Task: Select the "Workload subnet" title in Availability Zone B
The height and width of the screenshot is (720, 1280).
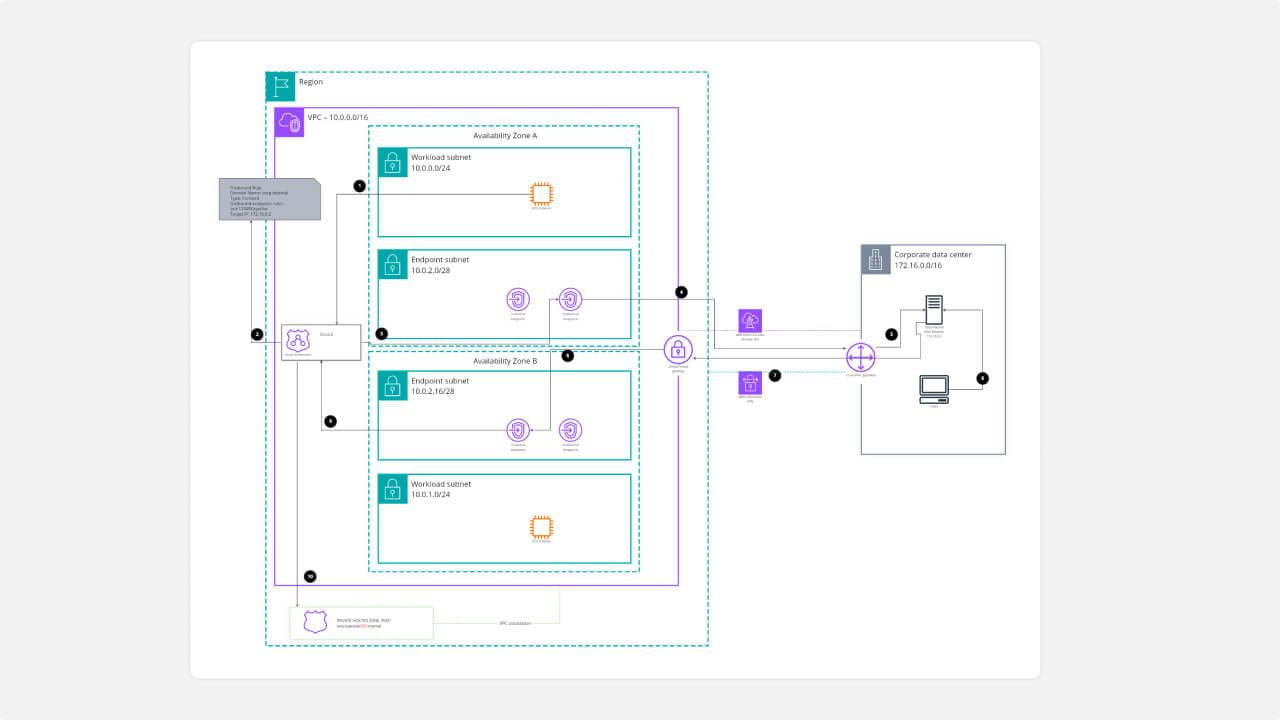Action: coord(441,484)
